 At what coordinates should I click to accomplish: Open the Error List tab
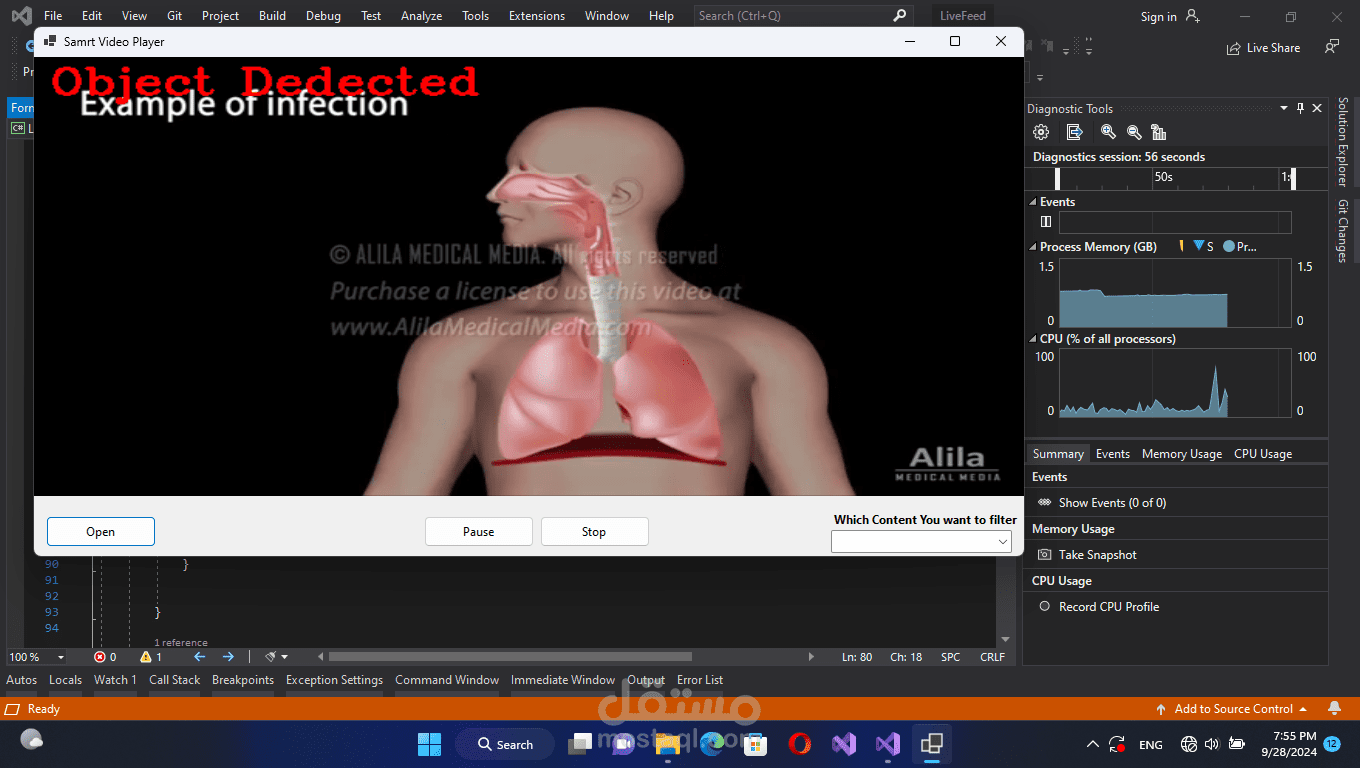click(700, 680)
